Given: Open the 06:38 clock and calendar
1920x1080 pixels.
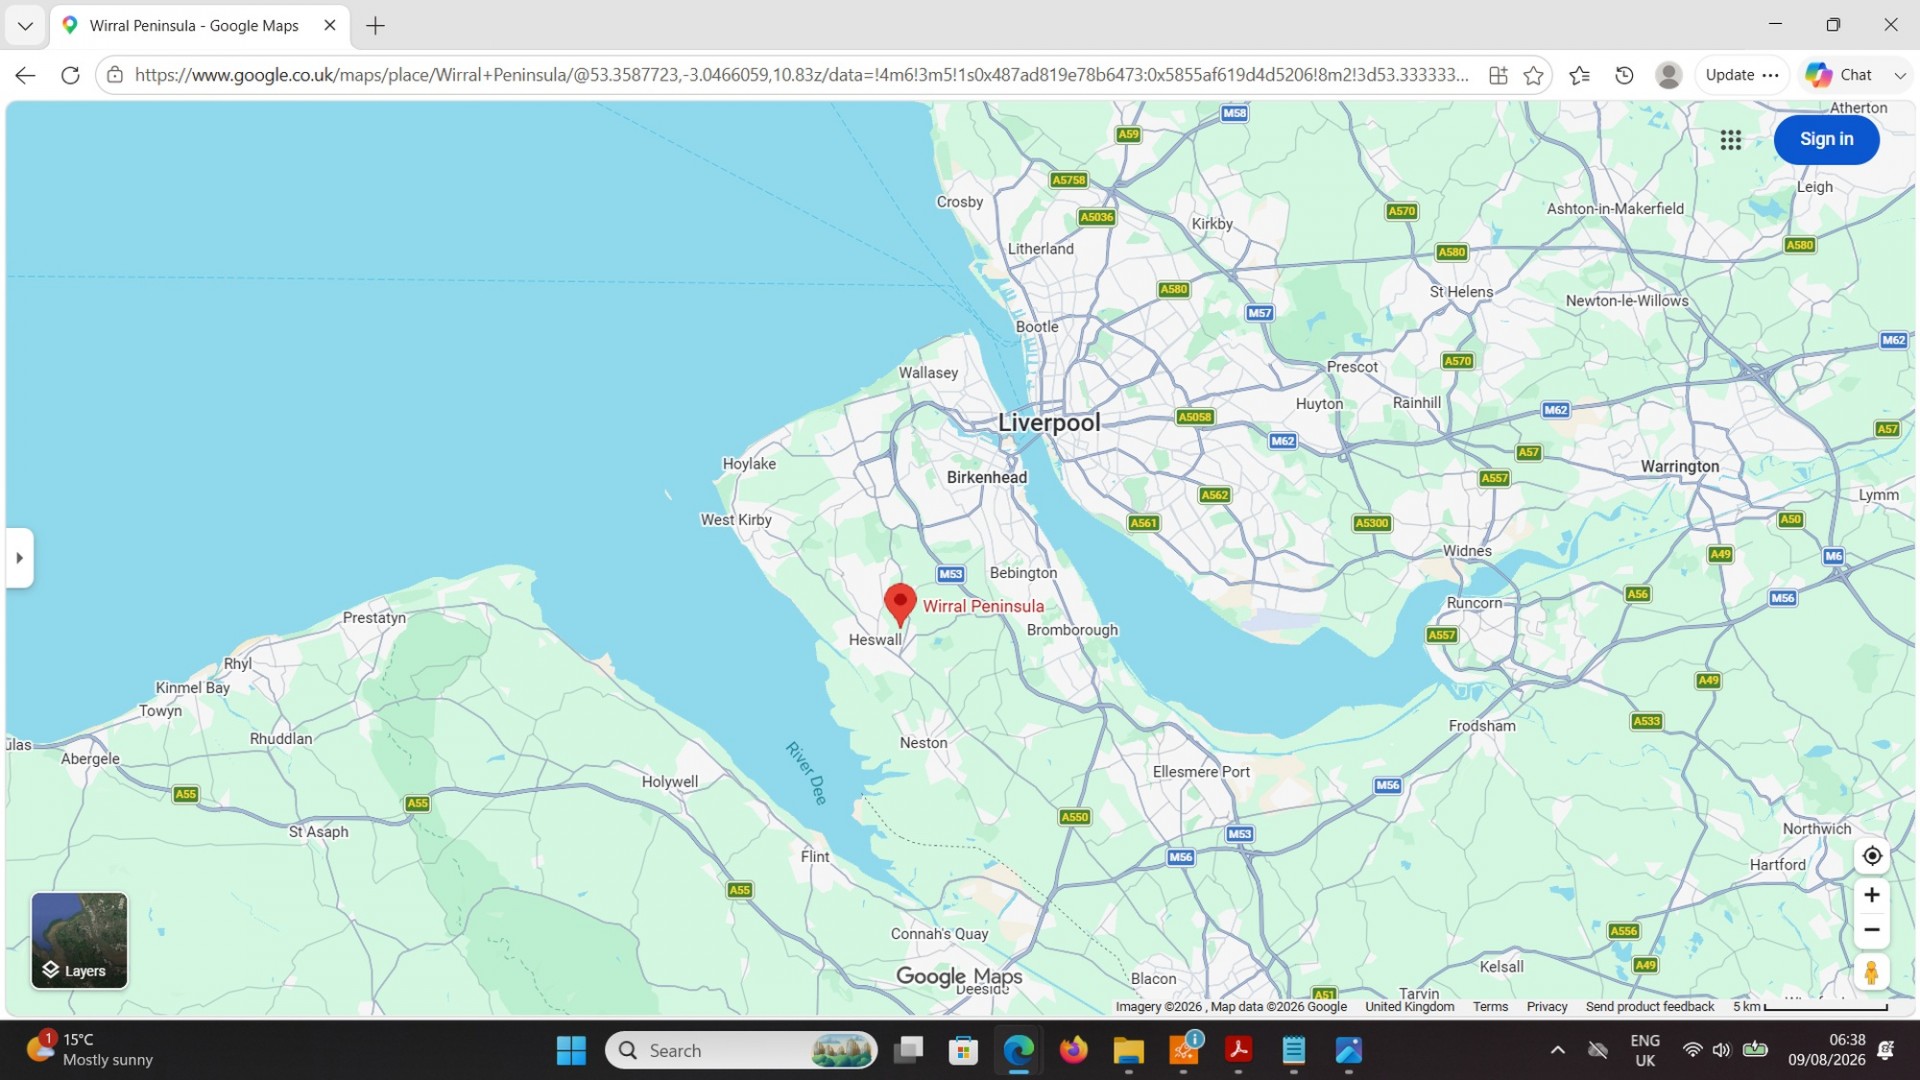Looking at the screenshot, I should click(1826, 1050).
